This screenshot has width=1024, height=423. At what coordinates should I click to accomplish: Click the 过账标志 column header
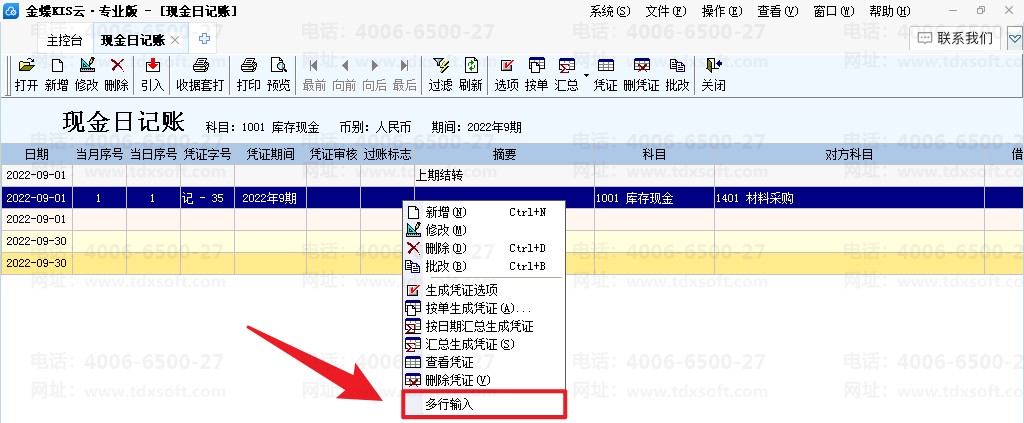point(387,154)
